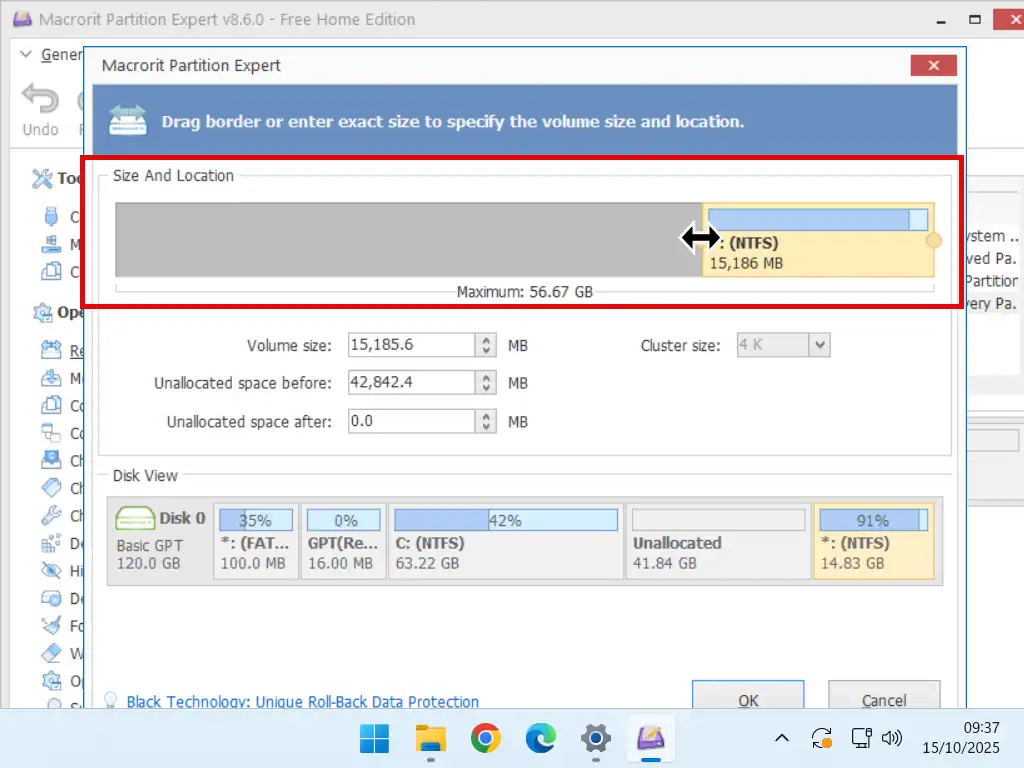Select the C: (NTFS) partition in Disk View
Image resolution: width=1024 pixels, height=768 pixels.
tap(505, 541)
